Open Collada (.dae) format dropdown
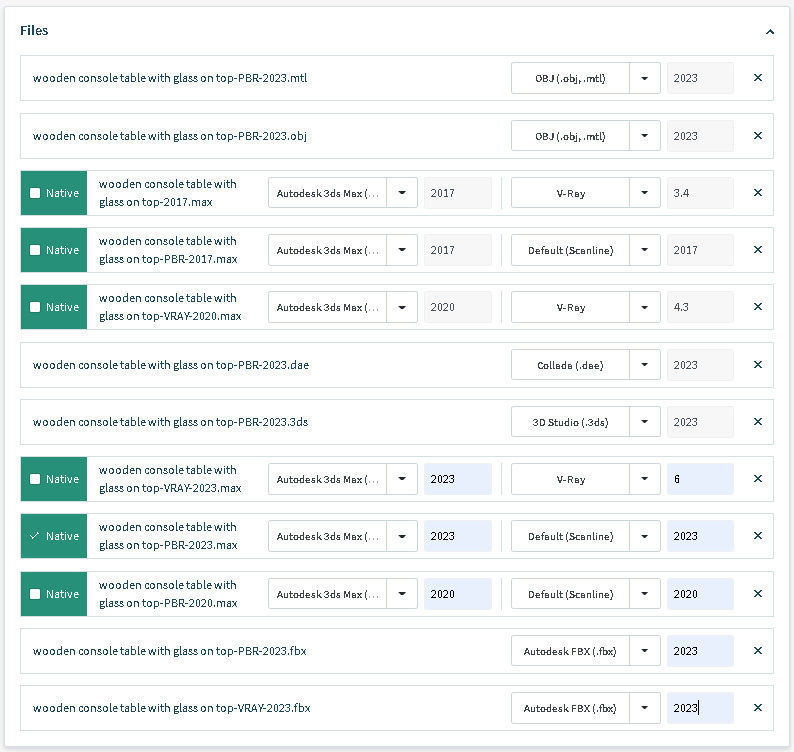This screenshot has width=794, height=752. (645, 365)
